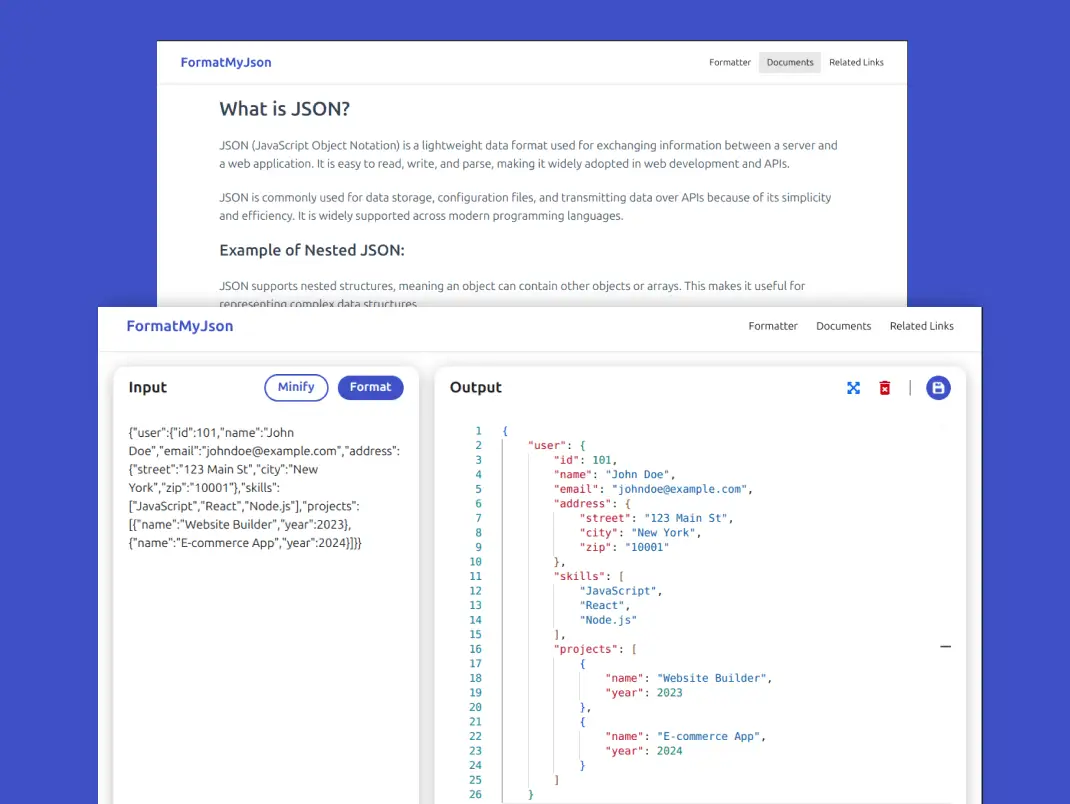Click the red trash icon to clear output
The width and height of the screenshot is (1070, 804).
coord(884,388)
